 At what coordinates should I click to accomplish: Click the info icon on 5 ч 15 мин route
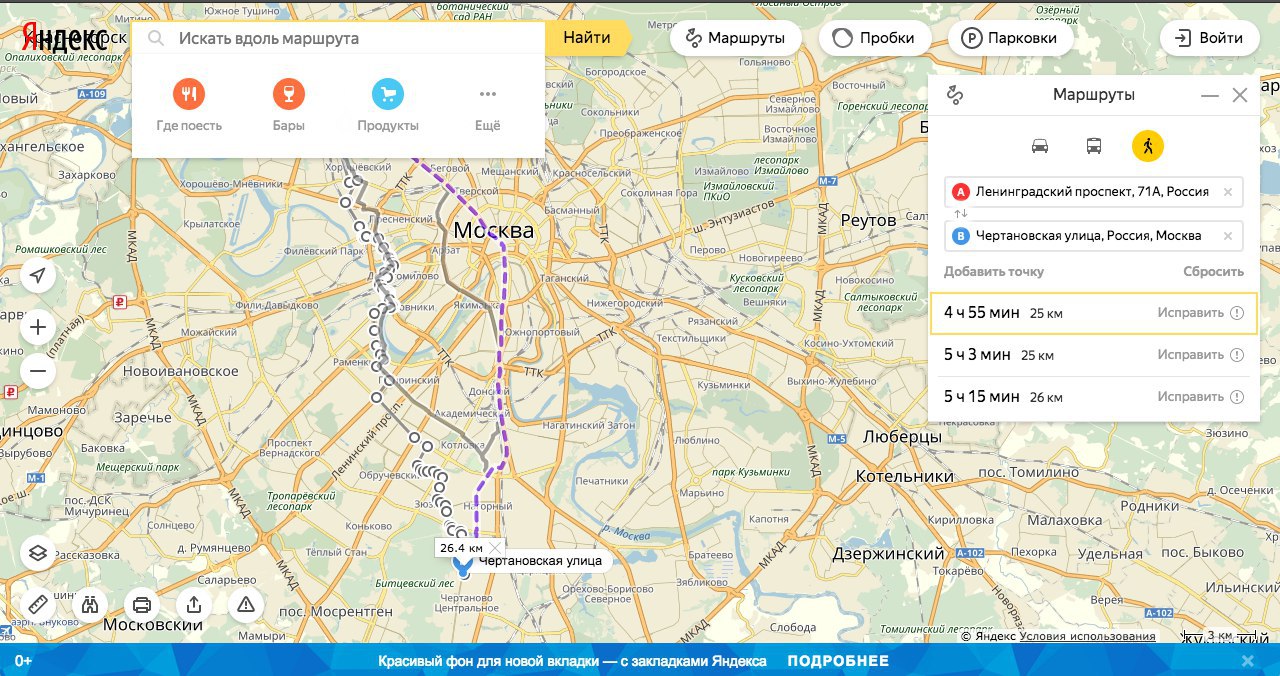point(1237,397)
